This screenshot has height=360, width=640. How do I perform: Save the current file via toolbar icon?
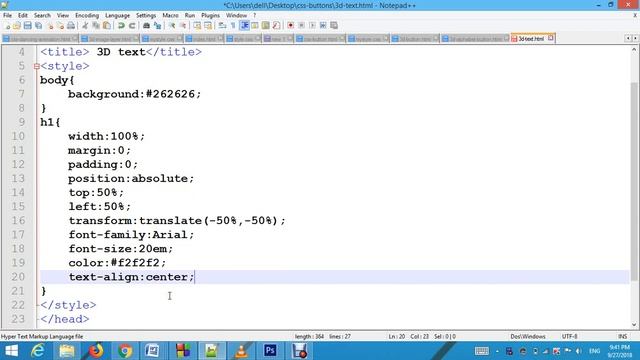pos(27,26)
